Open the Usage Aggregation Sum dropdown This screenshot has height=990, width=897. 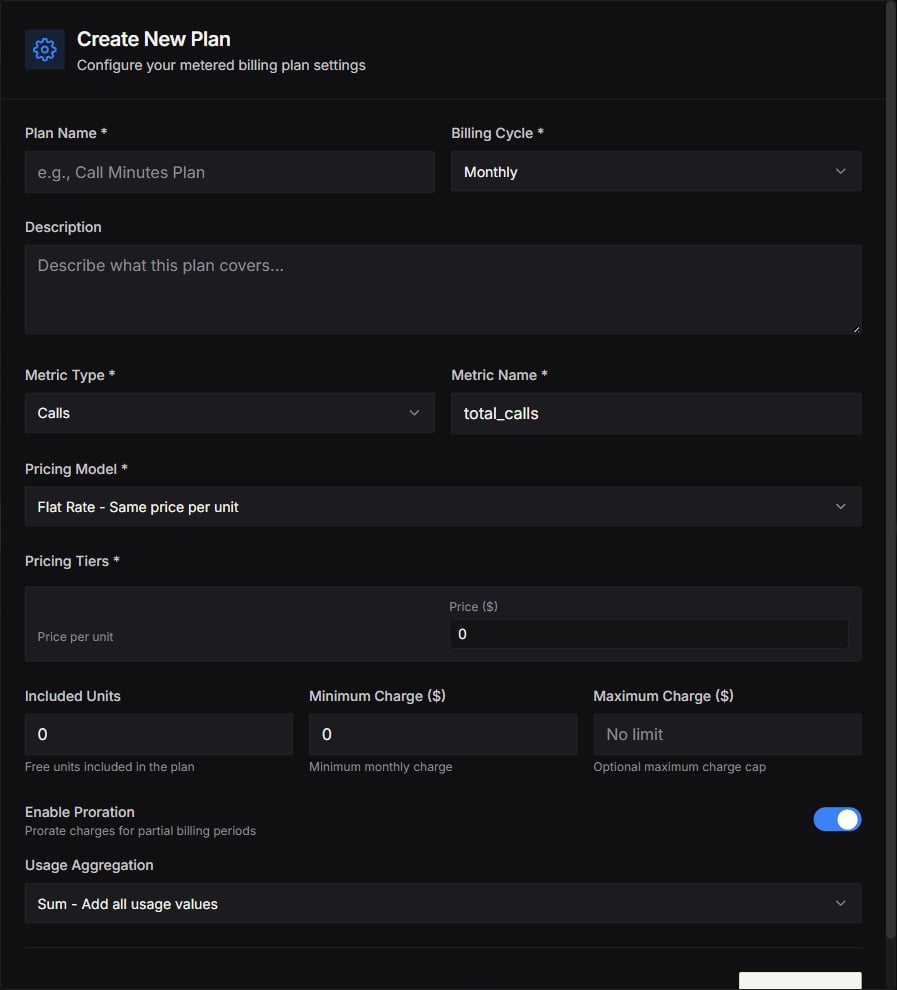(x=443, y=903)
